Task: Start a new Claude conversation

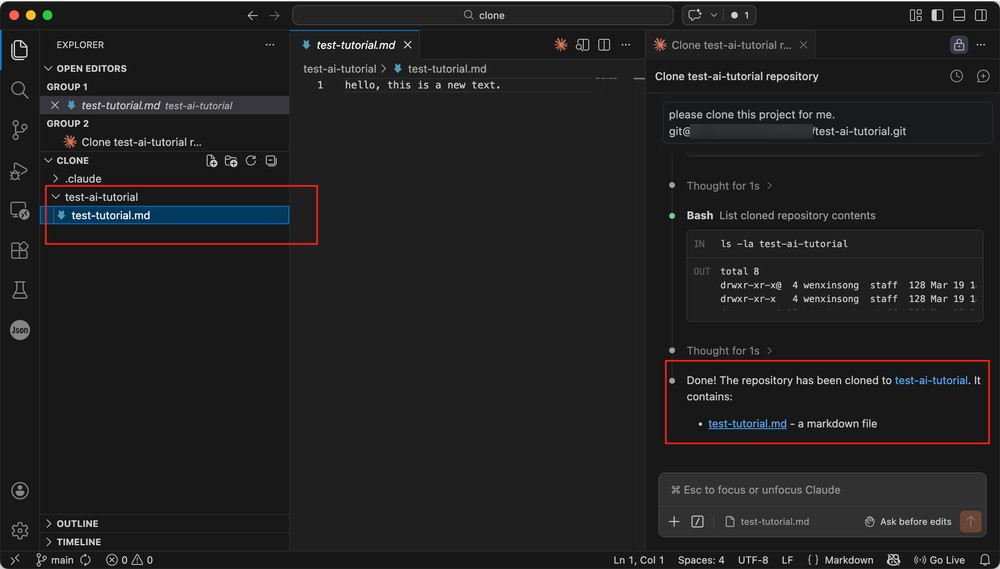Action: pyautogui.click(x=983, y=76)
